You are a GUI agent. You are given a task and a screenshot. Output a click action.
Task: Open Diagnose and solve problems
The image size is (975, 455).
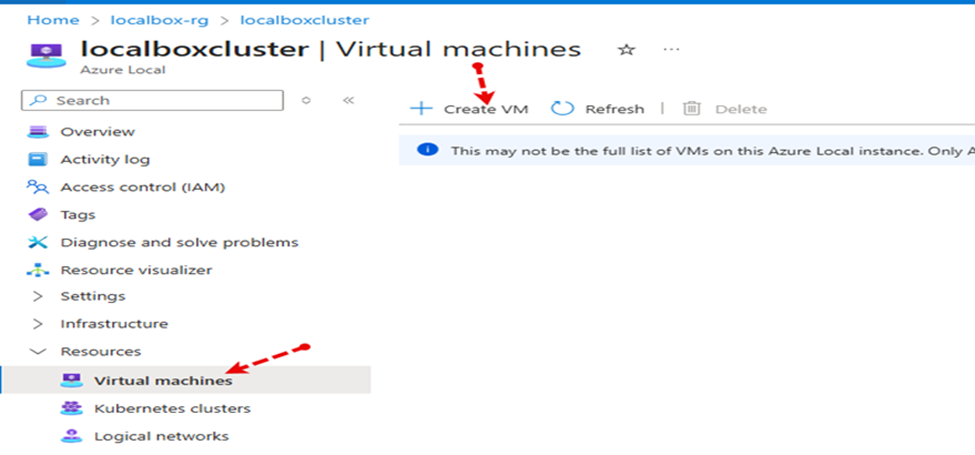coord(179,242)
